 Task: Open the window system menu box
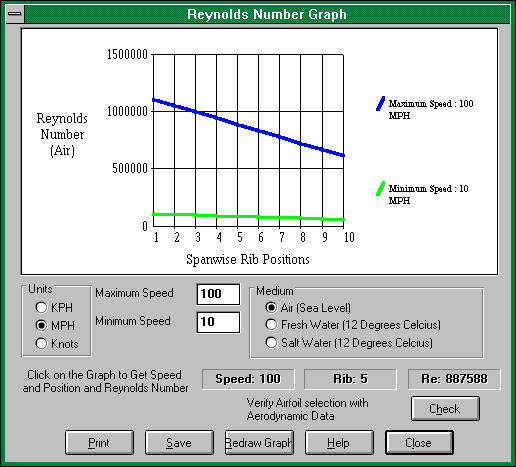tap(15, 14)
